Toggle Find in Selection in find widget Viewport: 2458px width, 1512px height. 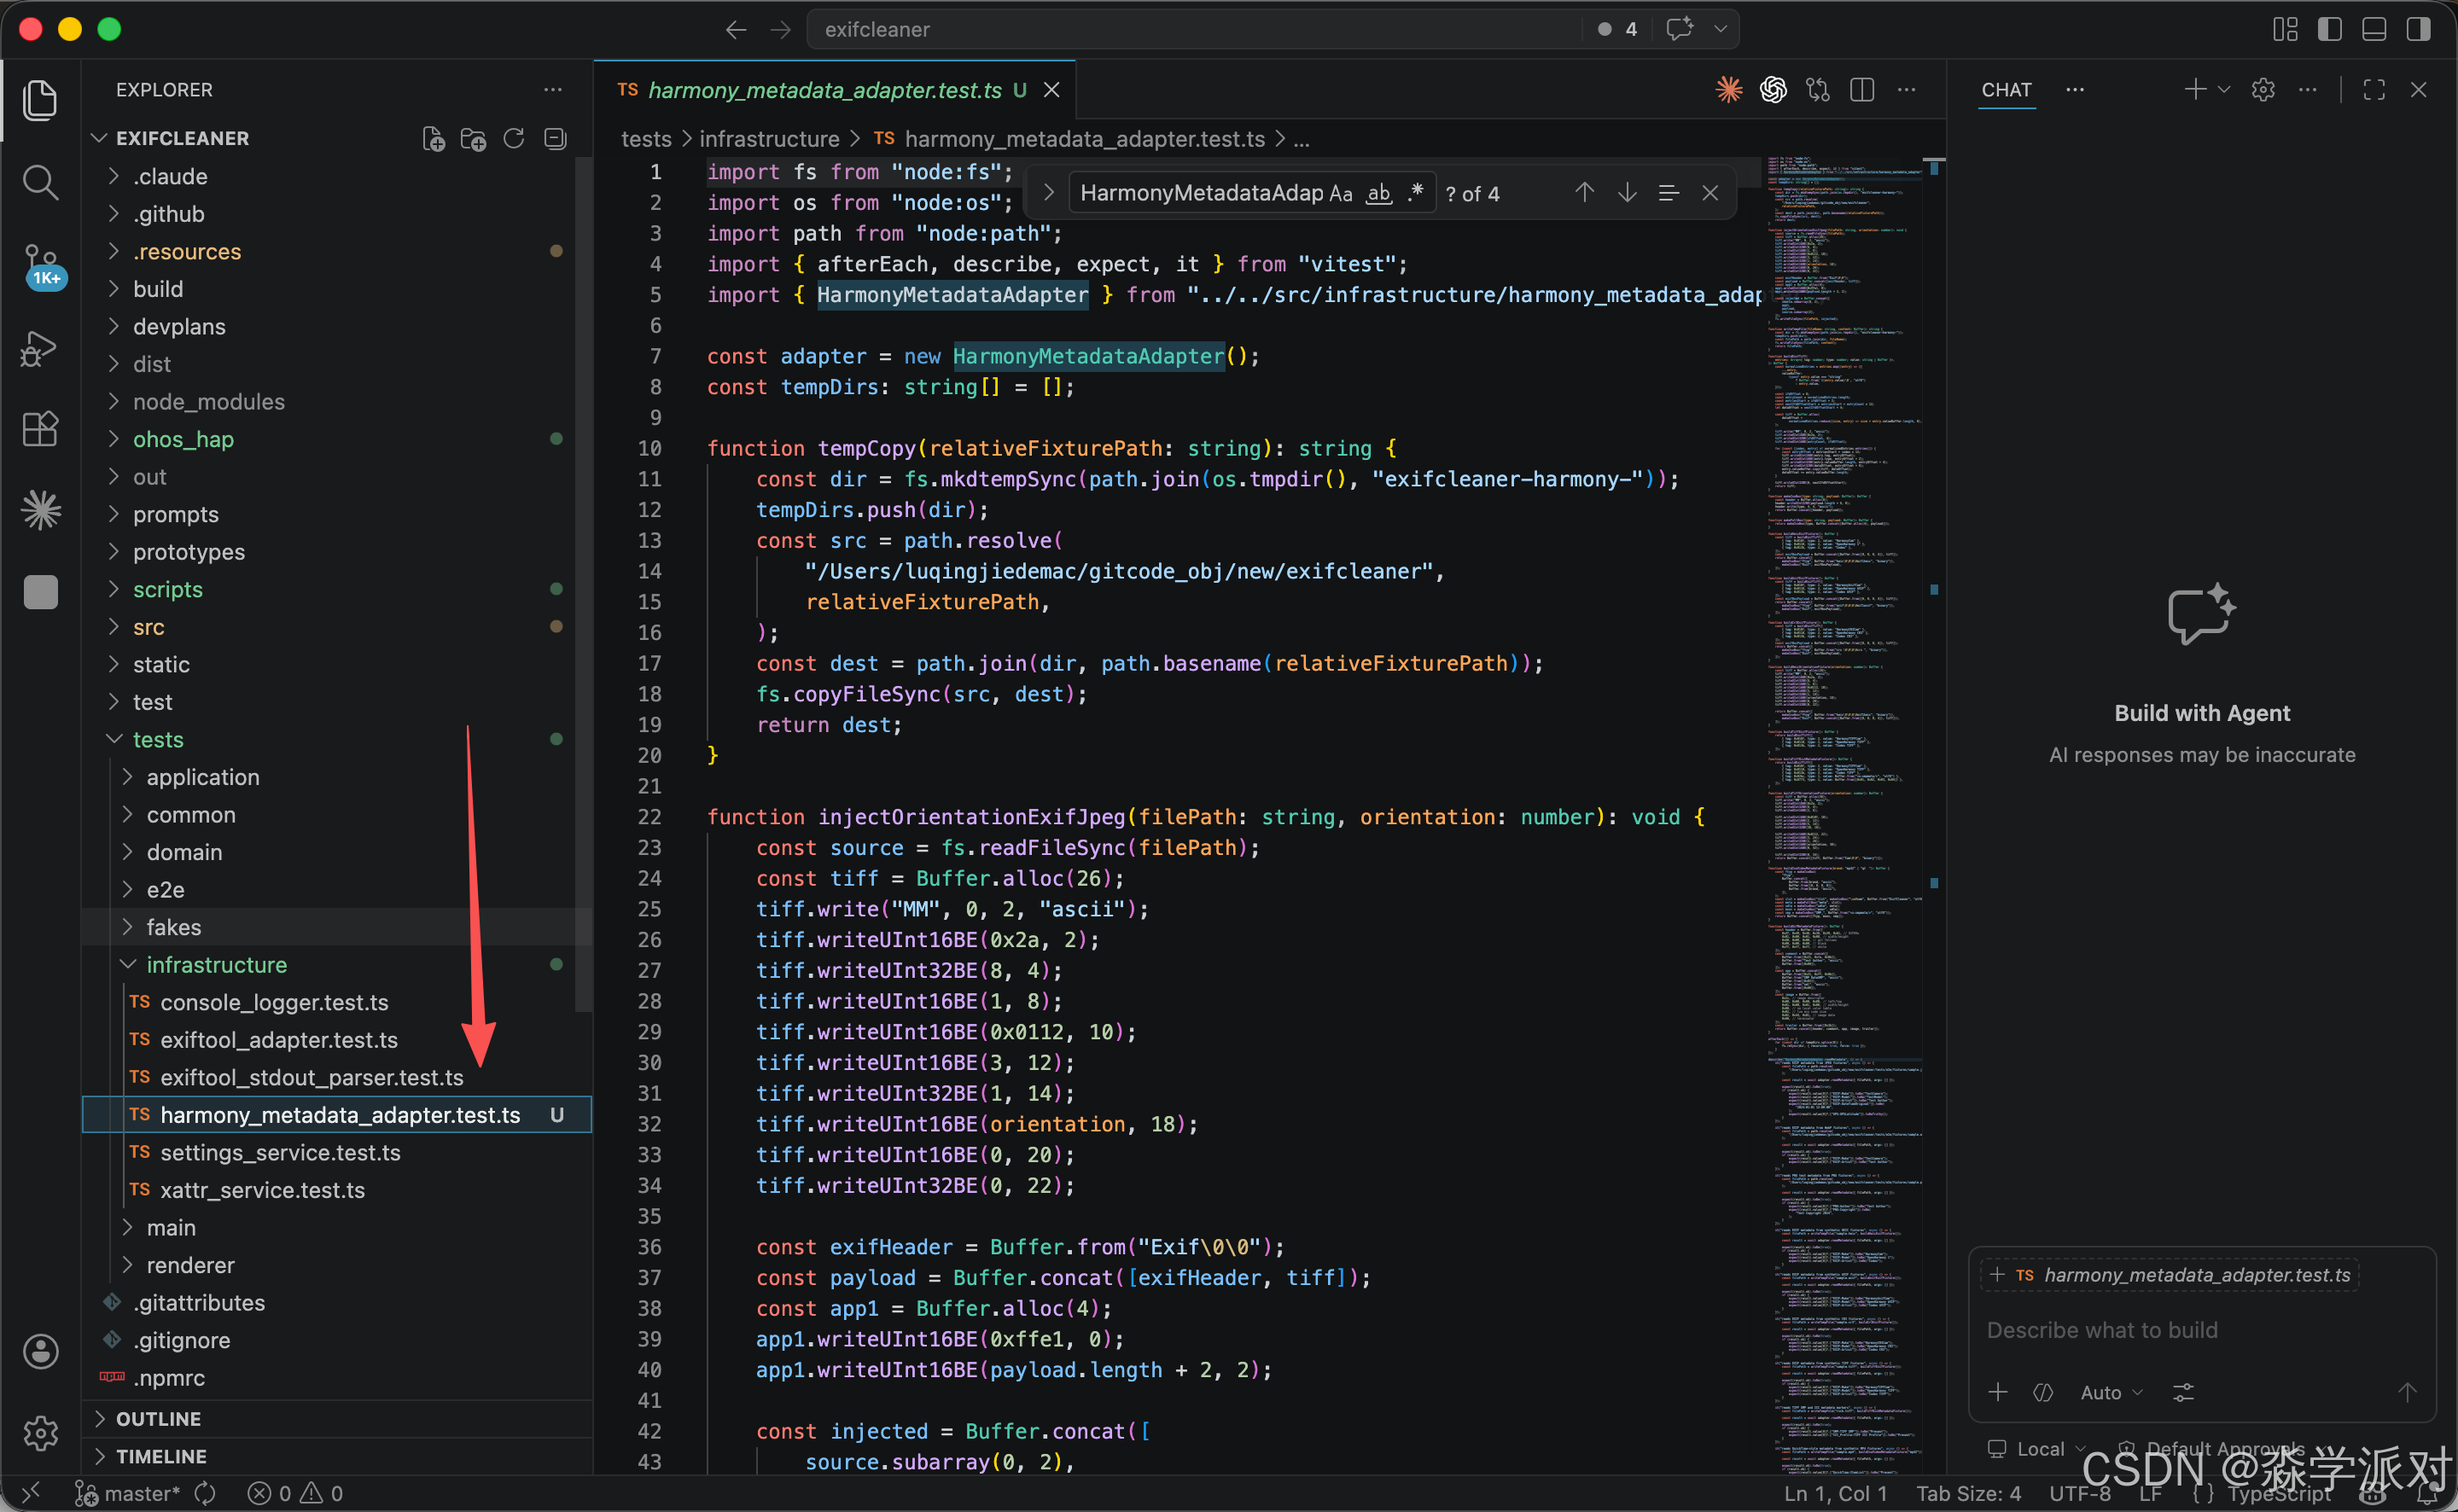click(x=1668, y=193)
